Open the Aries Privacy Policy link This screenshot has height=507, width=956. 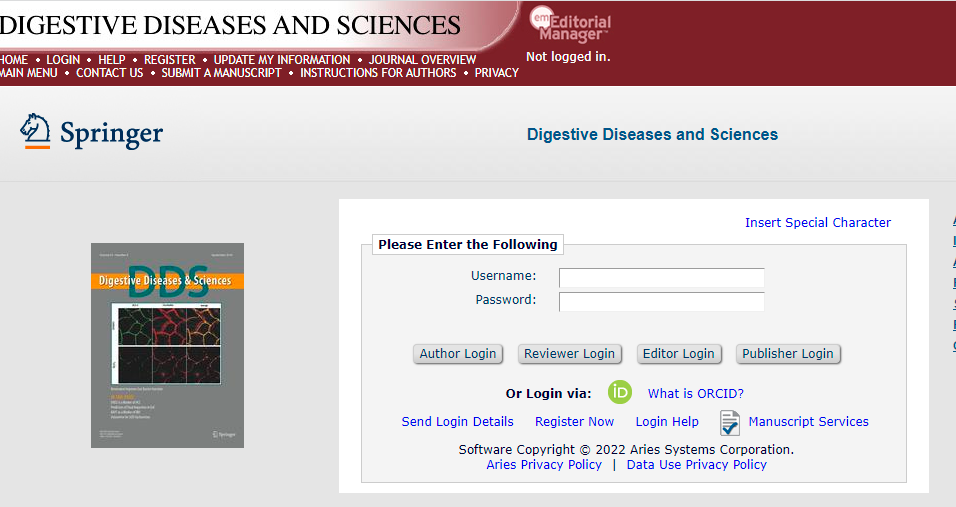point(544,465)
